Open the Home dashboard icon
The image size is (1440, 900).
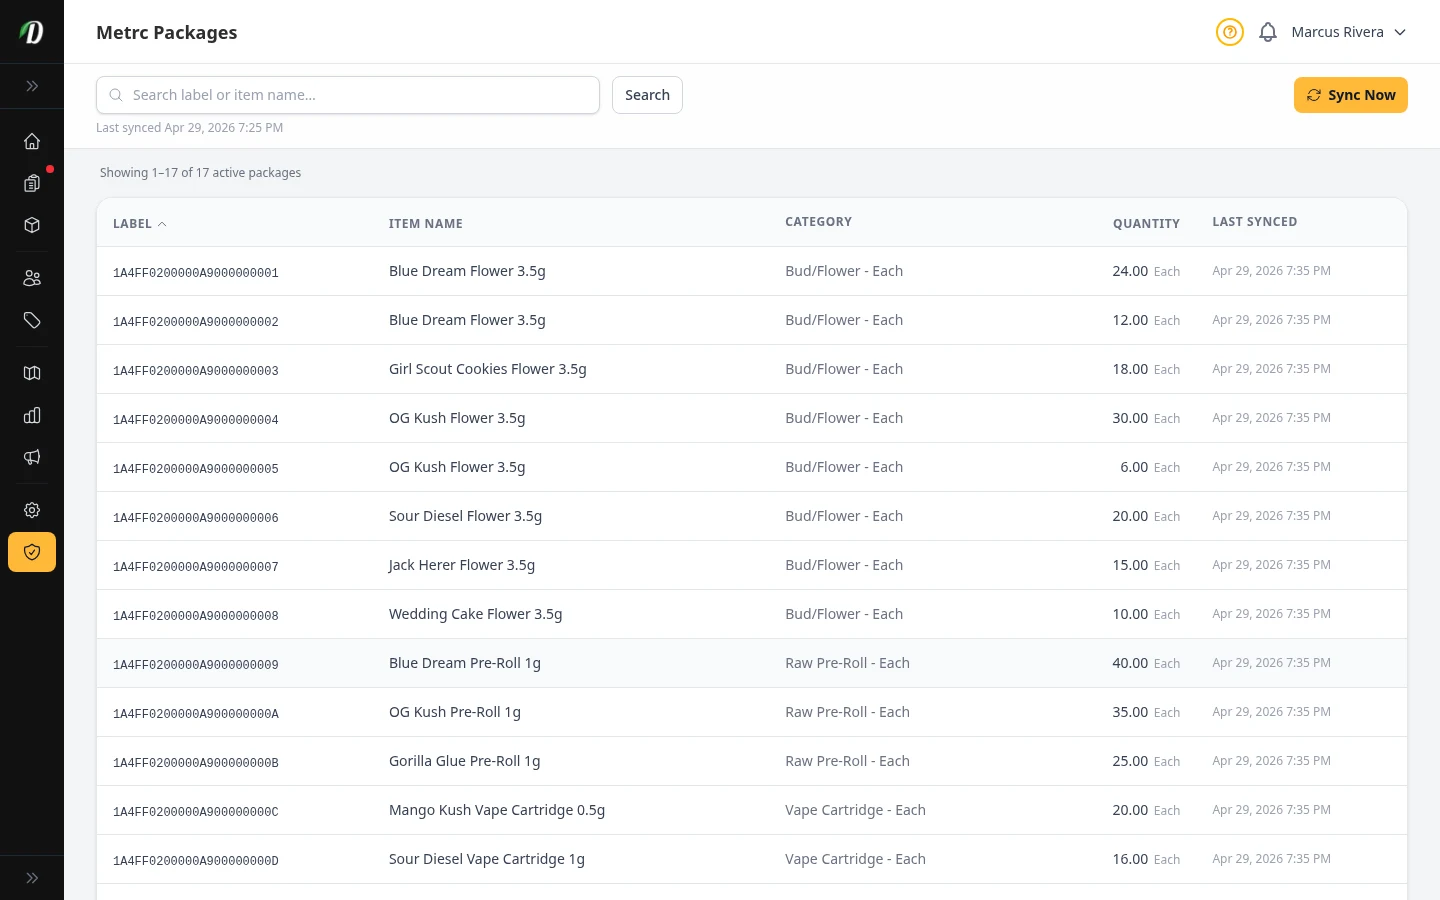click(x=32, y=141)
